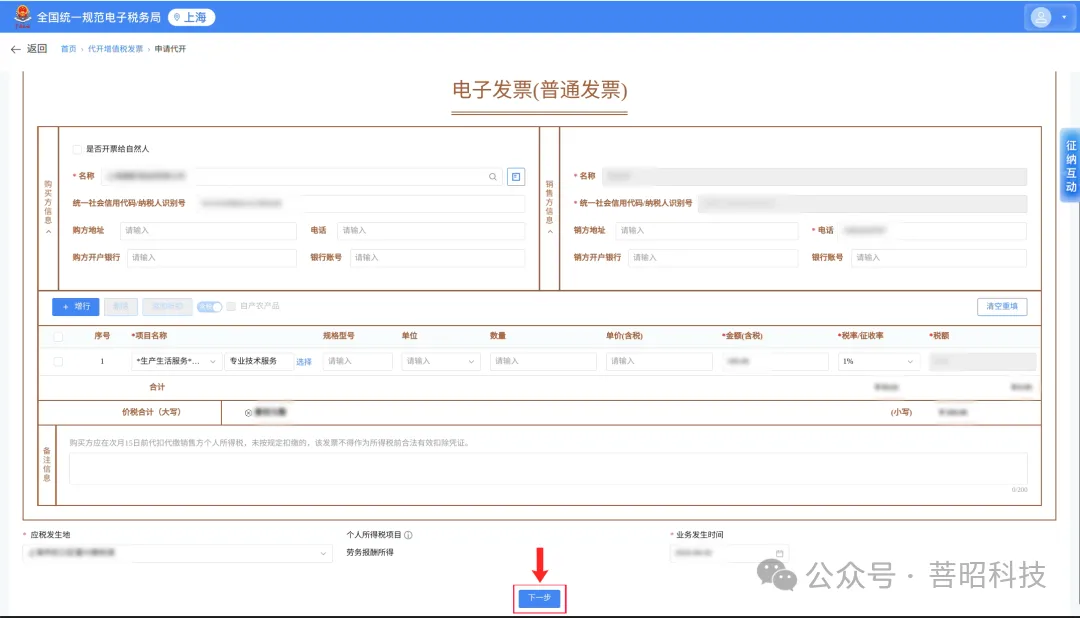The height and width of the screenshot is (618, 1080).
Task: Click the circled-x icon before amount in words
Action: (248, 413)
